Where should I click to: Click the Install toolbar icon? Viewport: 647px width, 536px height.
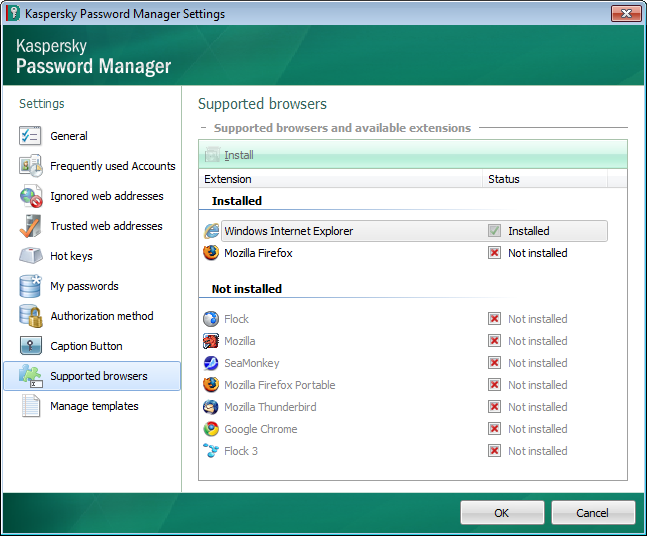coord(213,155)
